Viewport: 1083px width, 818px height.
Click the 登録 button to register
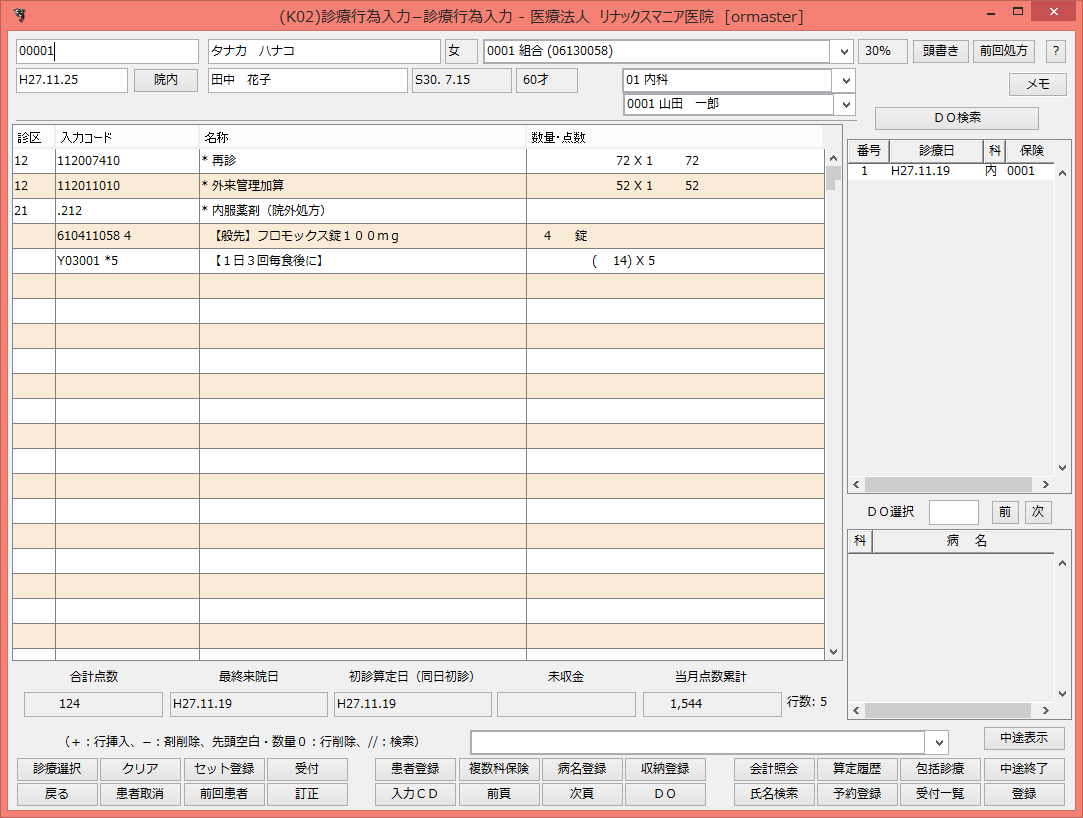point(1023,794)
